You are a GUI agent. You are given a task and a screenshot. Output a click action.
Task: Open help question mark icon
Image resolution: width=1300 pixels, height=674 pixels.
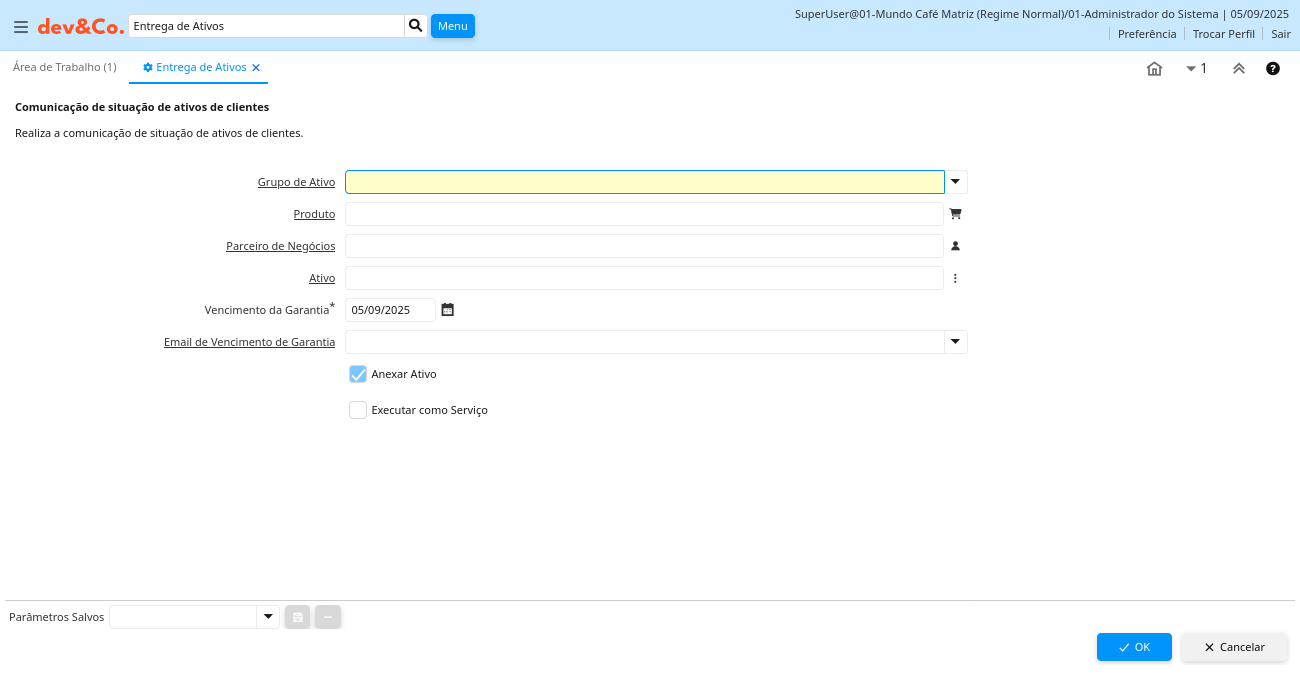[1273, 69]
